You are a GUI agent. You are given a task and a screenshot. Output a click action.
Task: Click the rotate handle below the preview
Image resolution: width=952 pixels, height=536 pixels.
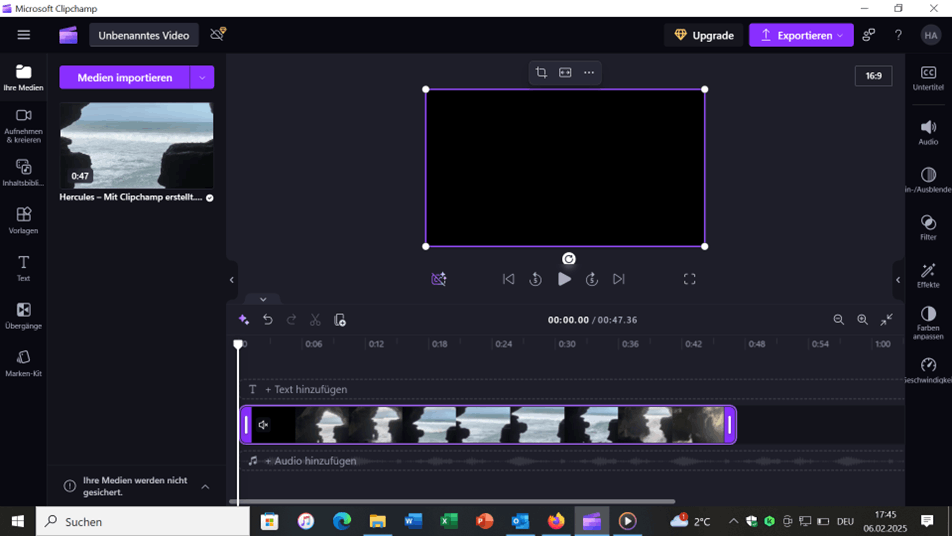[568, 259]
